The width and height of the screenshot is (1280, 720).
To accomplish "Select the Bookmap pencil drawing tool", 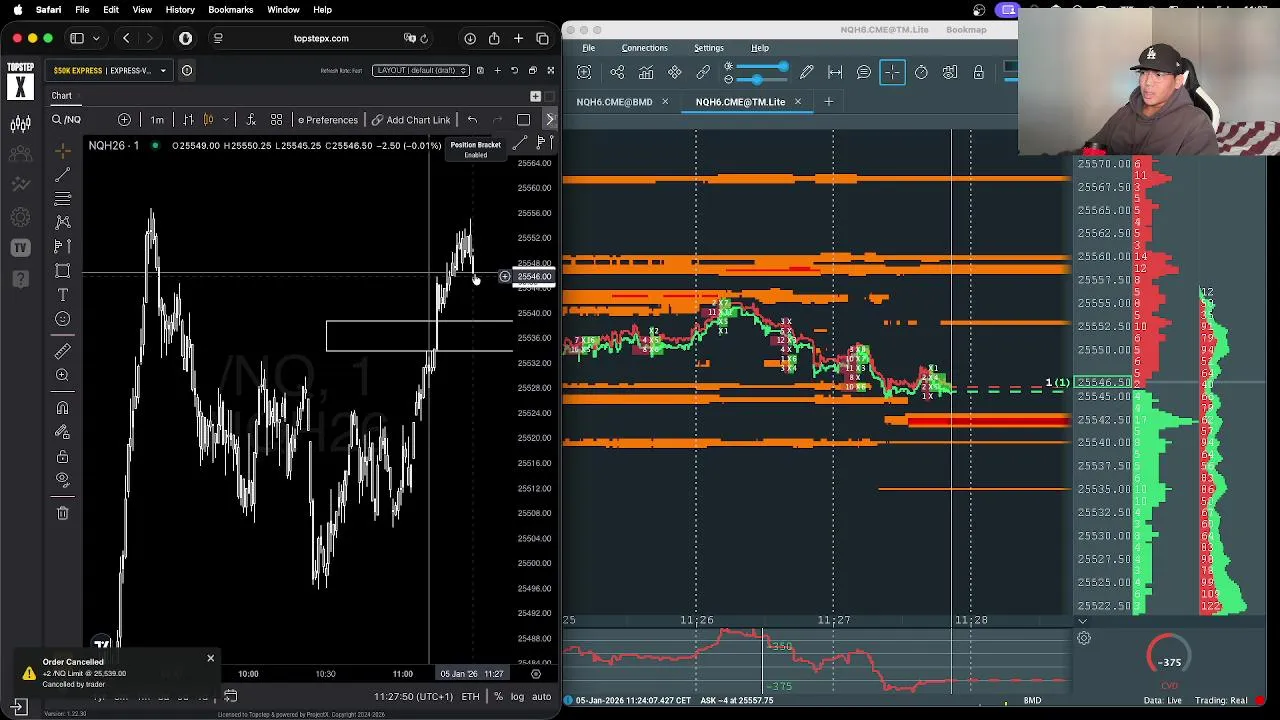I will (x=806, y=72).
